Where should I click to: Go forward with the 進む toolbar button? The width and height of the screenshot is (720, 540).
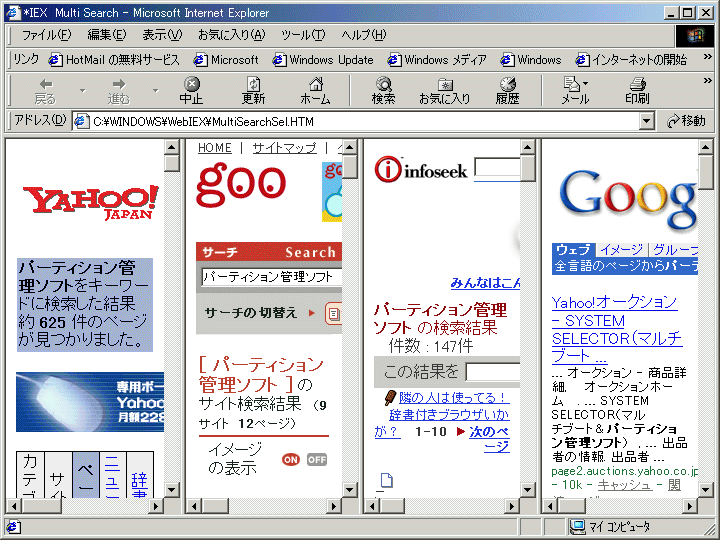point(118,91)
